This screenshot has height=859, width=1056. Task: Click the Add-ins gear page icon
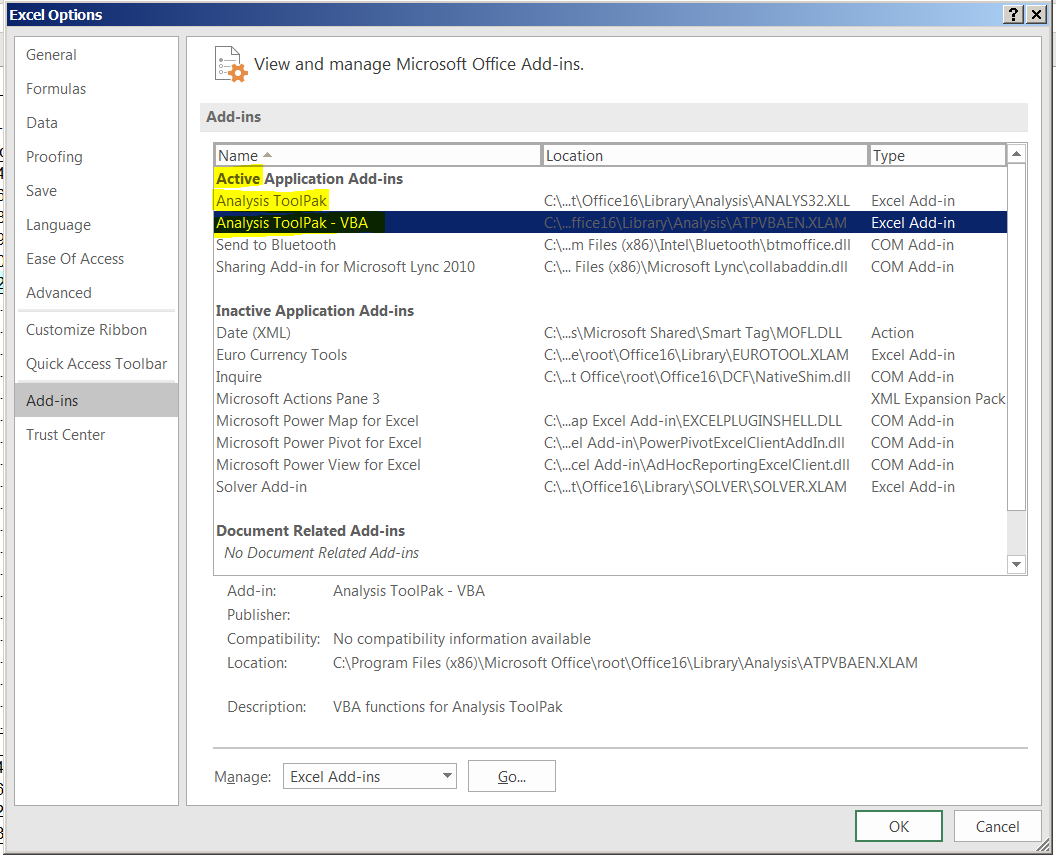[x=231, y=64]
